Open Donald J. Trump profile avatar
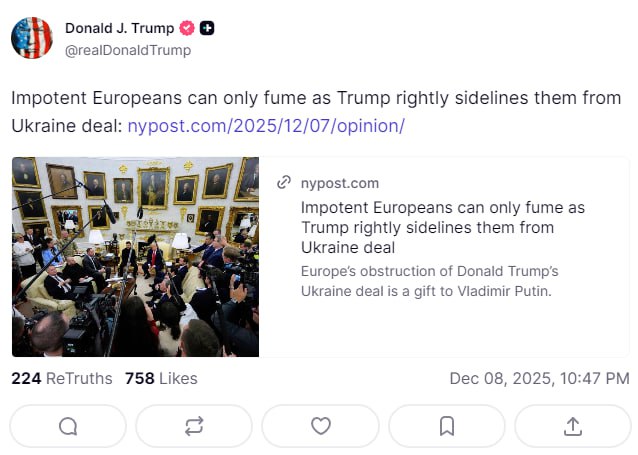Screen dimensions: 638x455 tap(31, 38)
